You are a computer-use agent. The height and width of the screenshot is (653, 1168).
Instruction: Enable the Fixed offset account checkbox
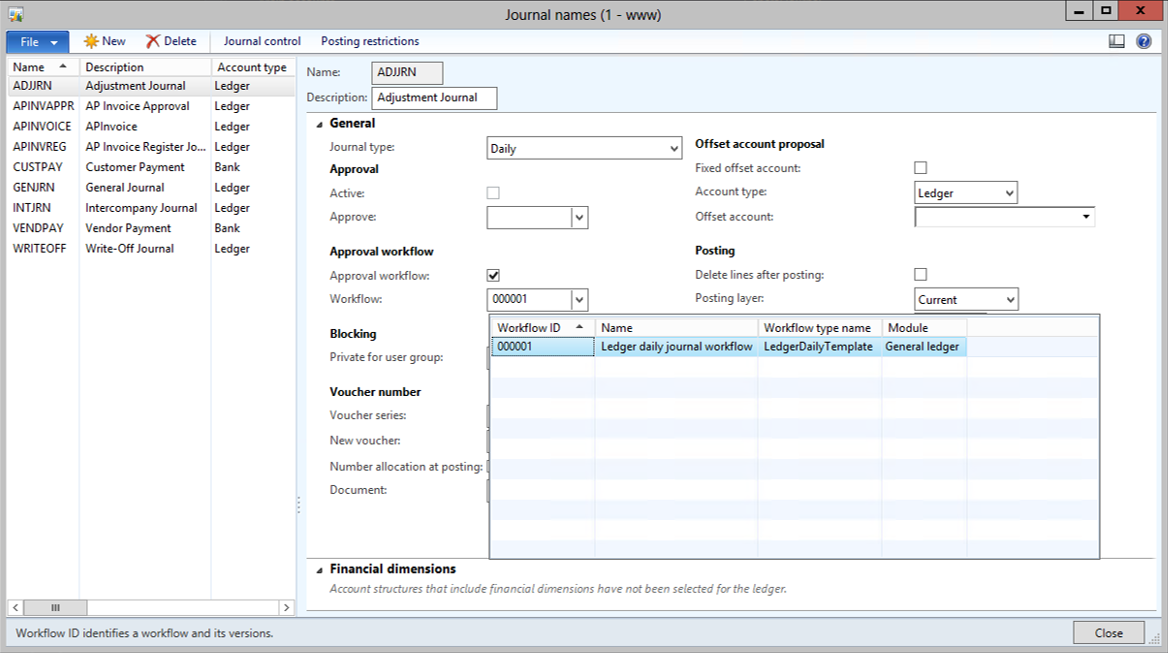point(921,168)
